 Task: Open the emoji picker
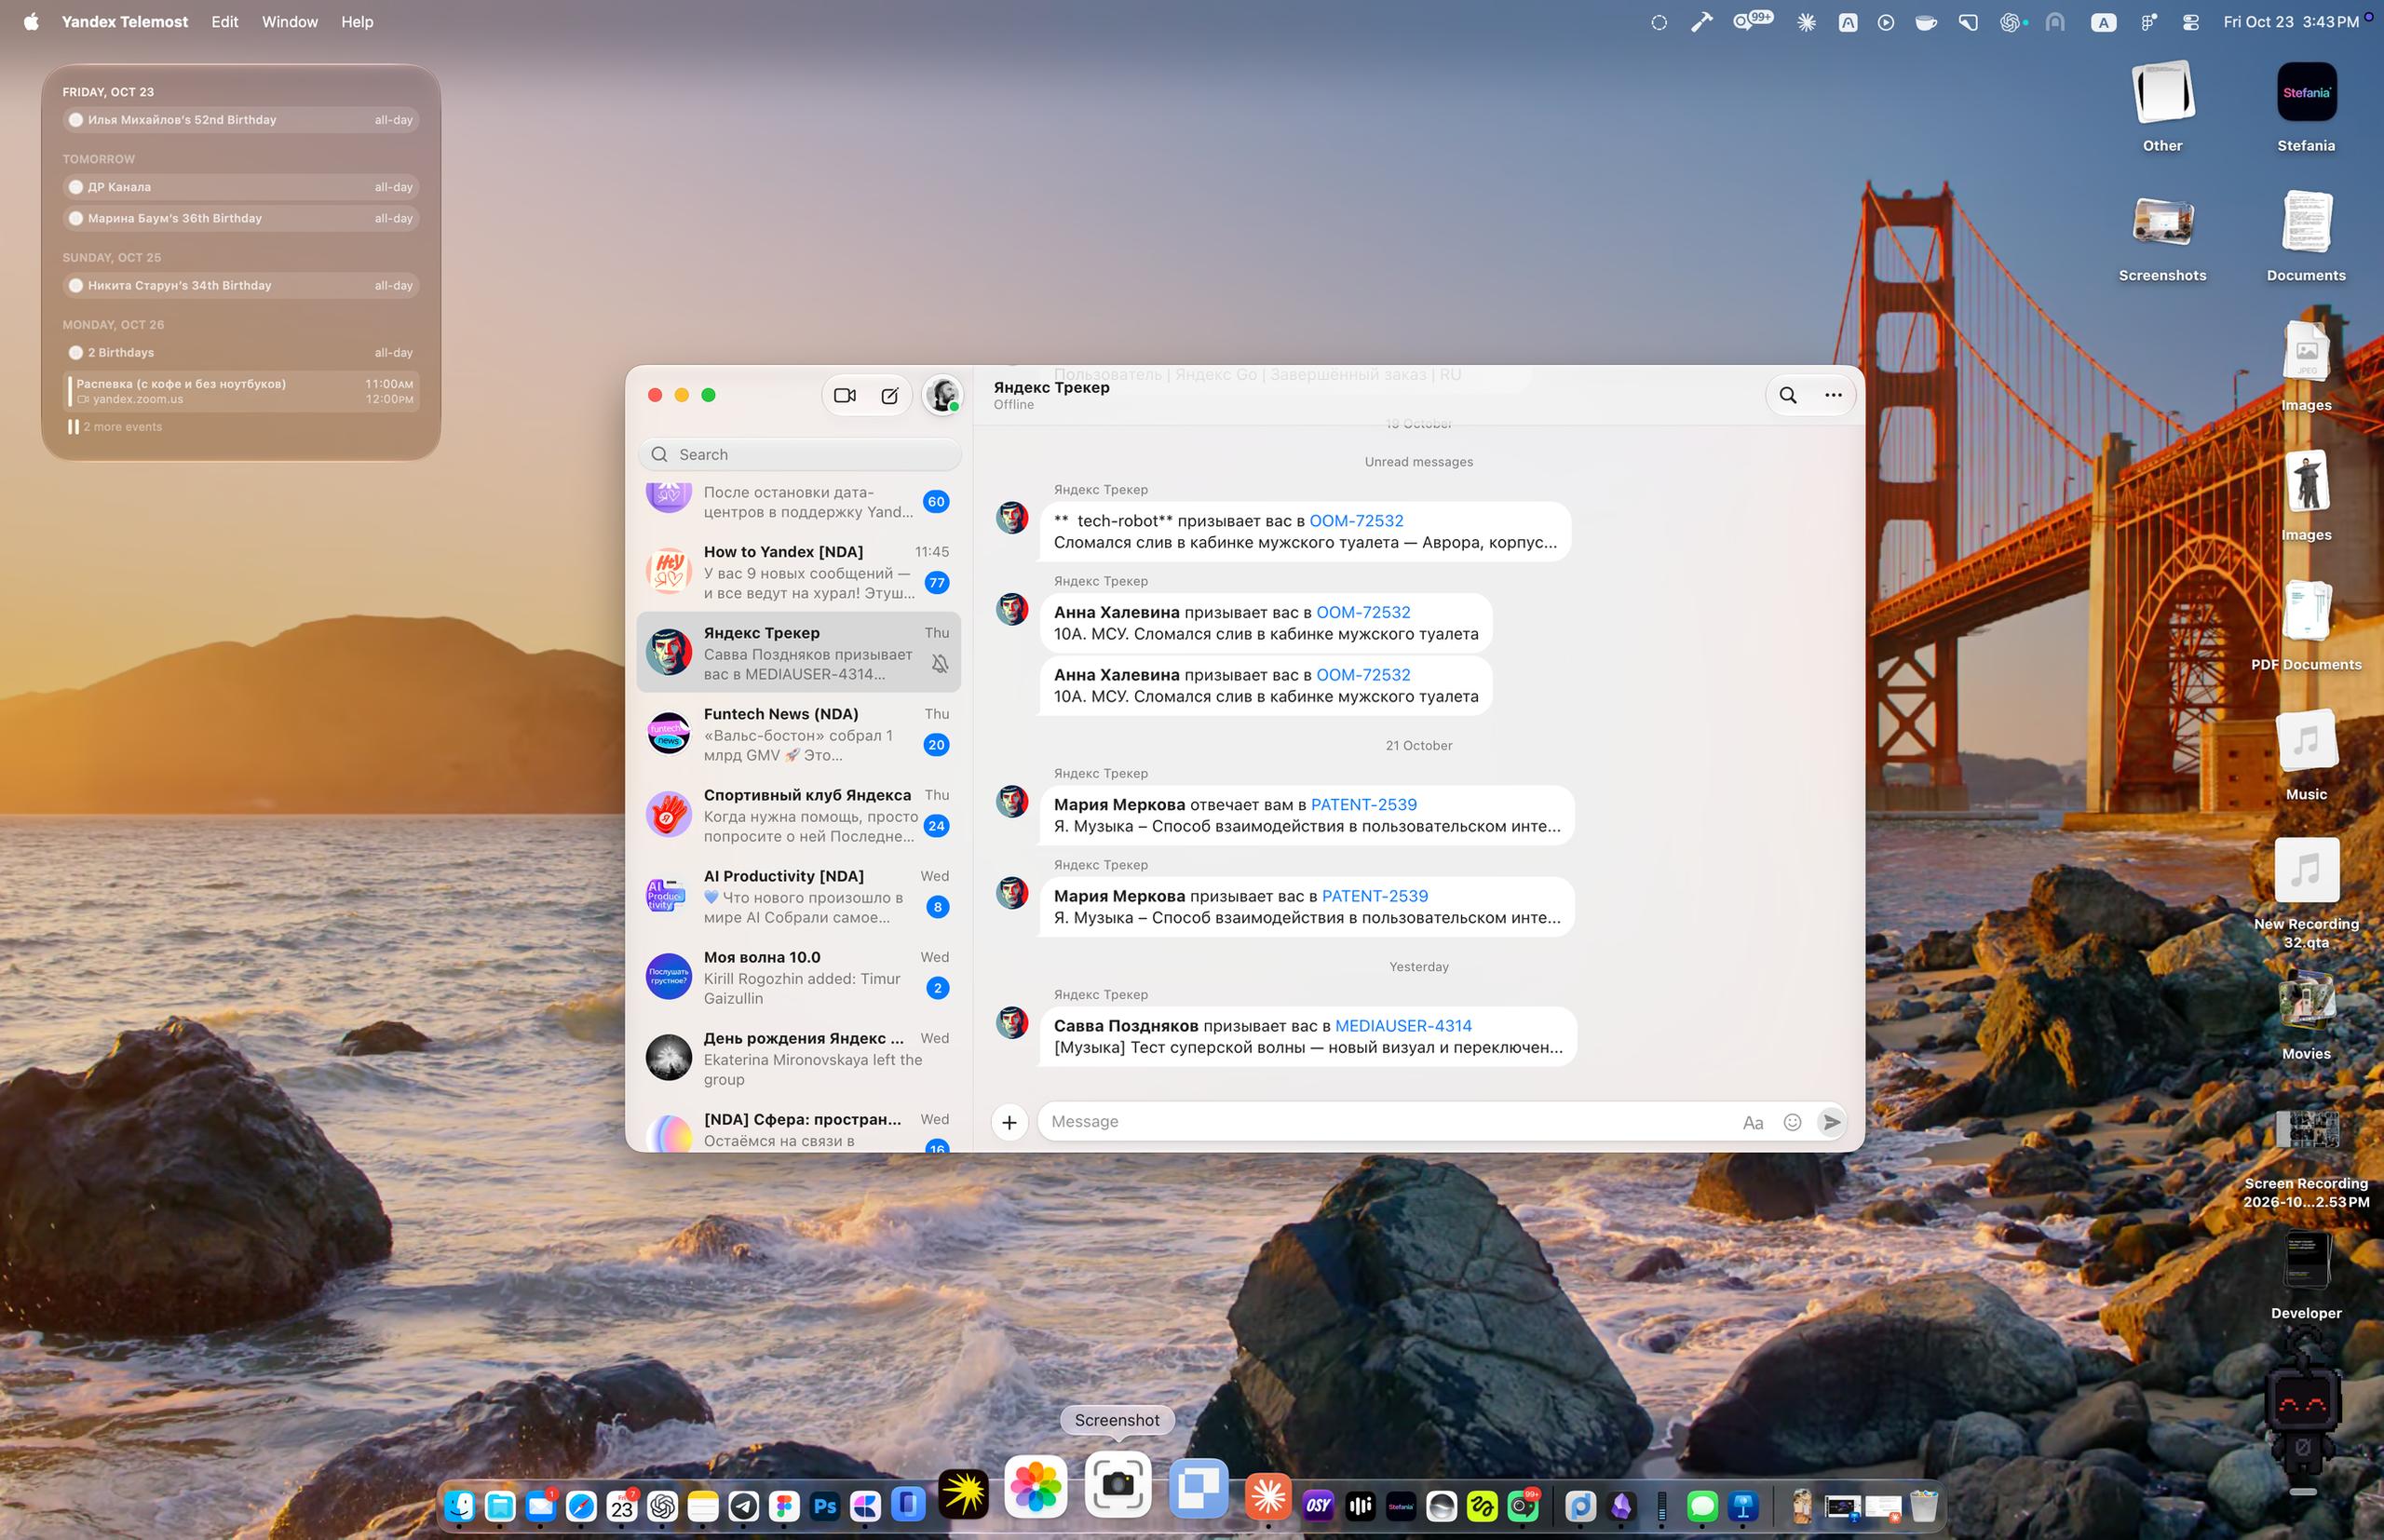[1793, 1122]
